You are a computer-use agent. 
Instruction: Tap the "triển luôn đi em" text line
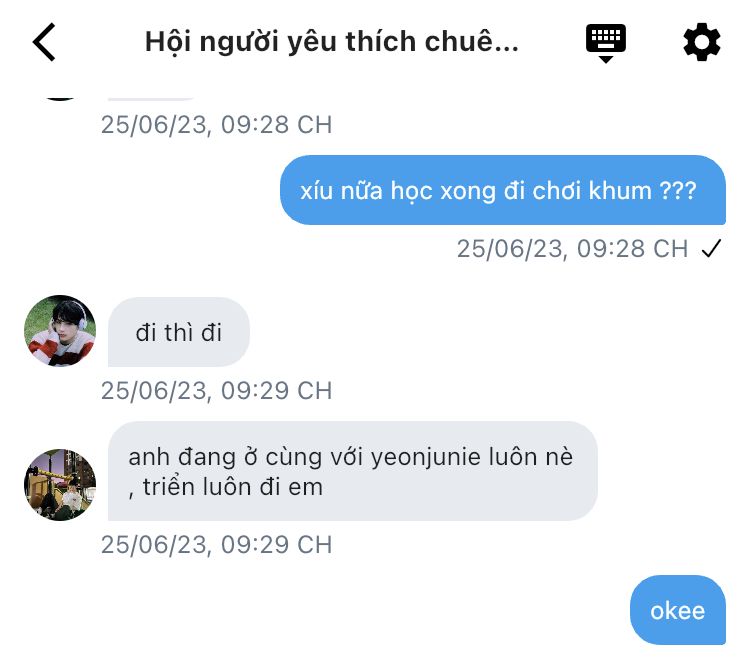coord(226,488)
